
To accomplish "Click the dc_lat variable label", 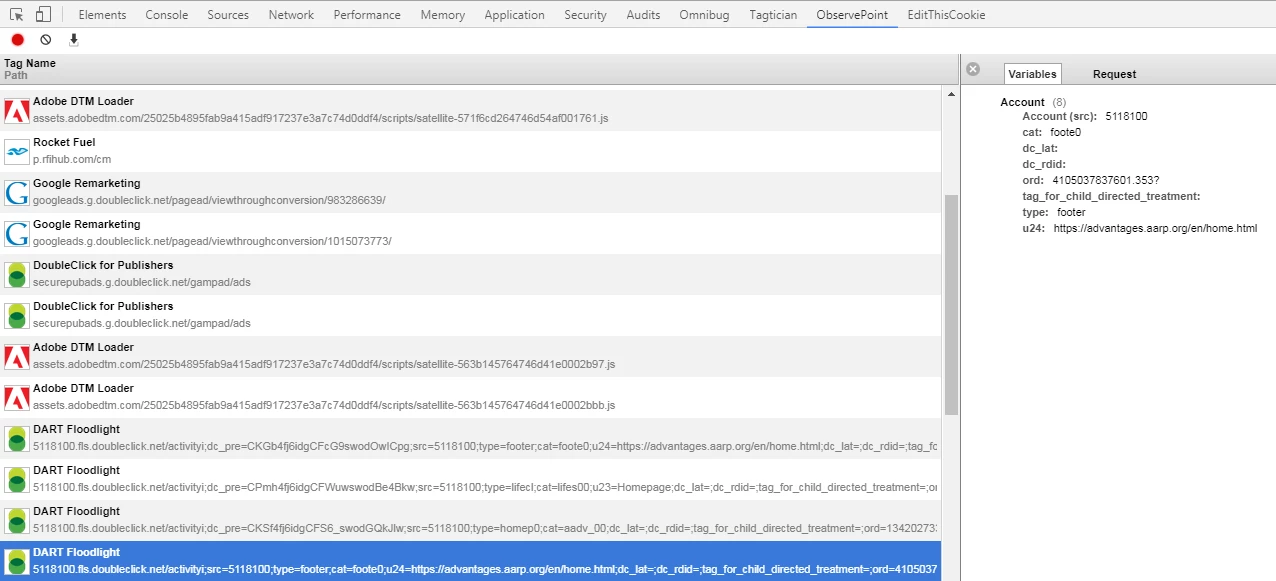I will click(x=1040, y=148).
